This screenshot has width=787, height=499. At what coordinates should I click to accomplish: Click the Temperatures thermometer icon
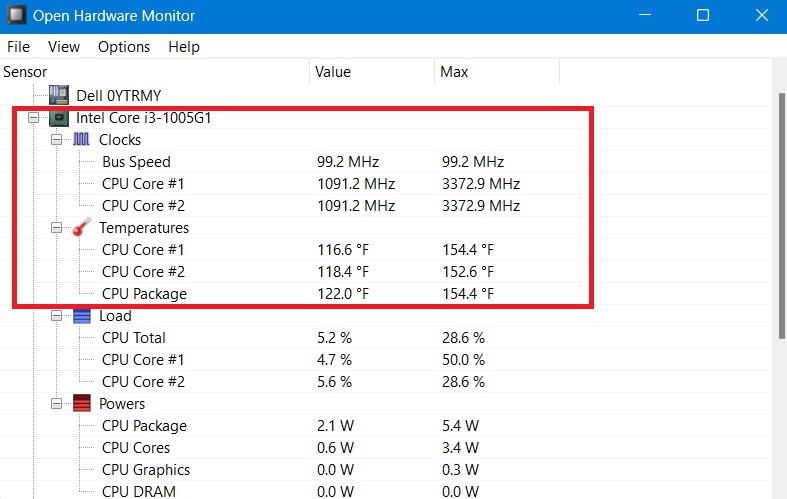tap(81, 227)
